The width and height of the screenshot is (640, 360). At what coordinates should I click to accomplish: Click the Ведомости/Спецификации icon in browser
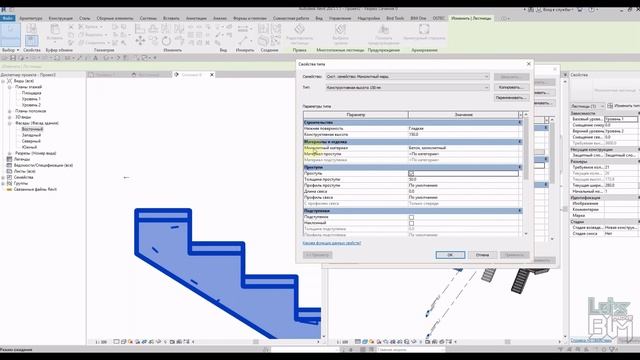coord(9,165)
